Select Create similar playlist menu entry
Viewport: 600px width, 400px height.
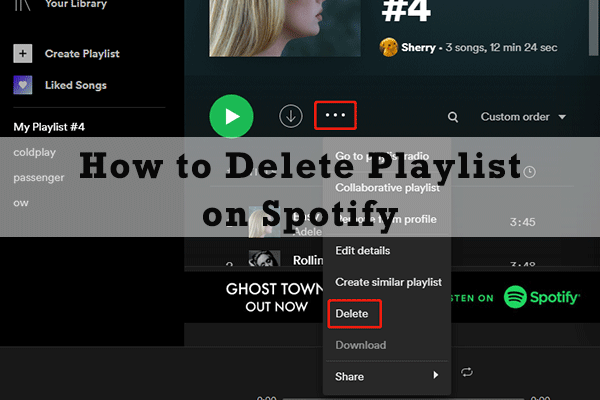point(388,282)
